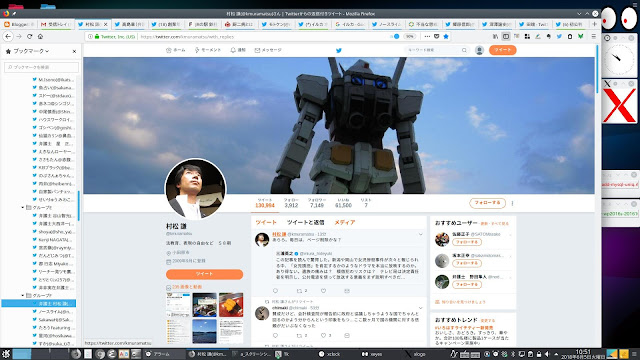Image resolution: width=640 pixels, height=360 pixels.
Task: Click reply icon on the chimaki tweet
Action: [x=275, y=336]
